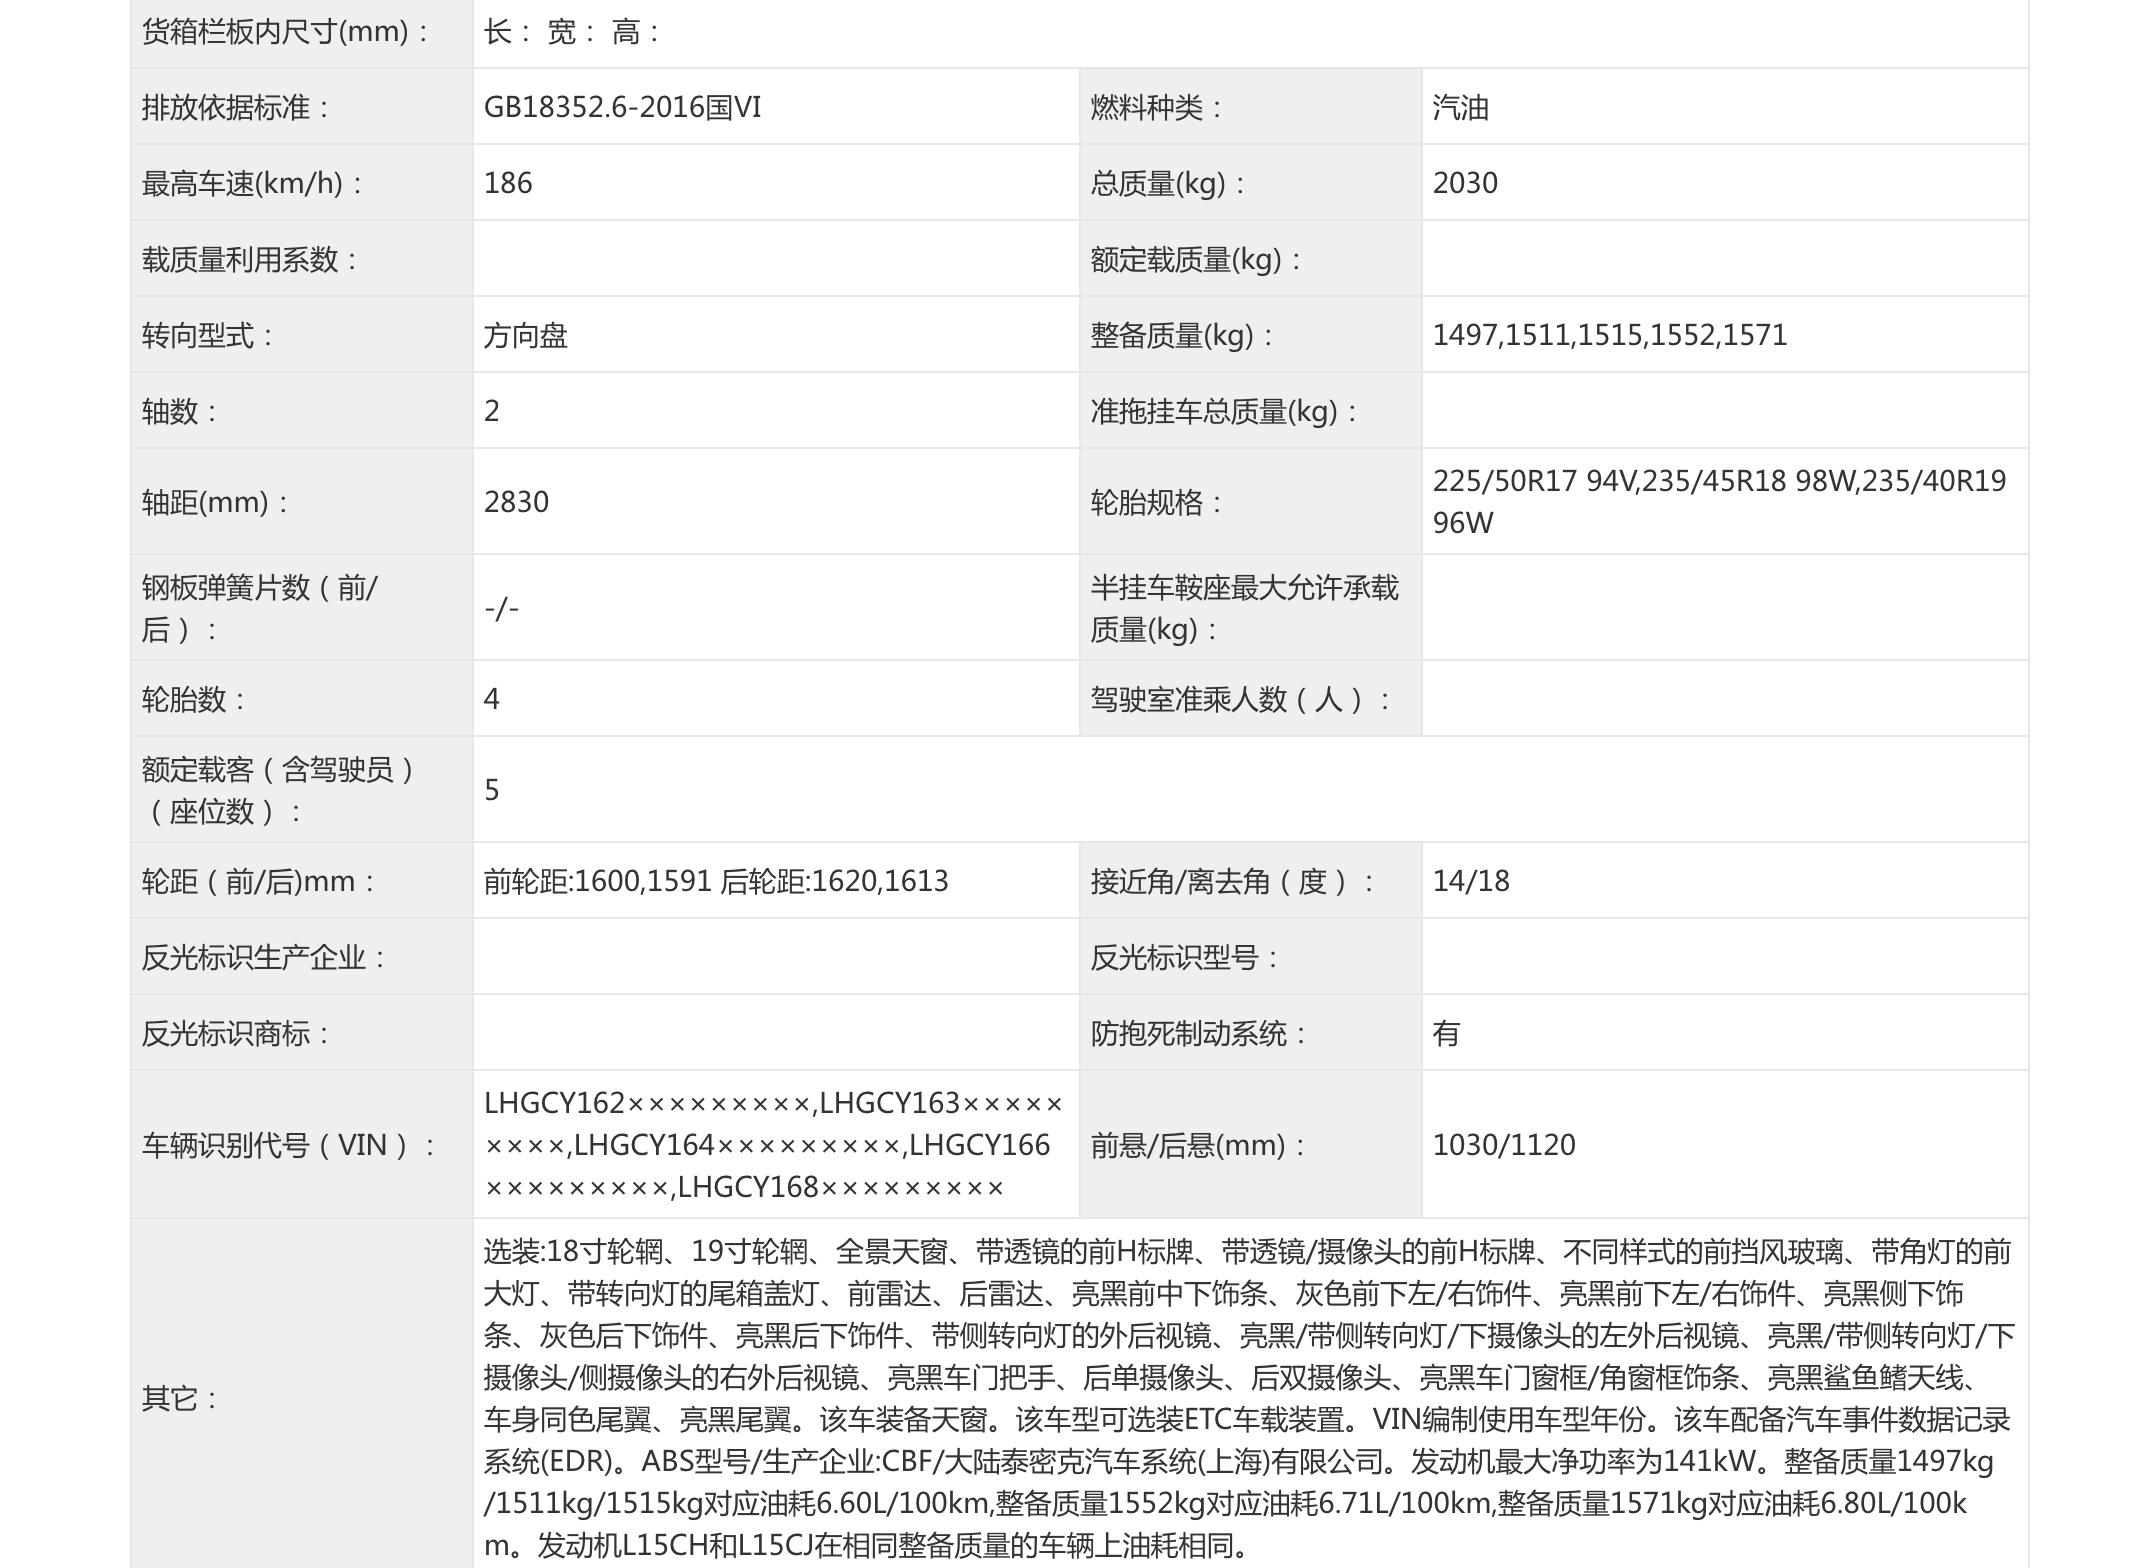The image size is (2156, 1568).
Task: Select anti-lock braking value 有
Action: point(1446,1033)
